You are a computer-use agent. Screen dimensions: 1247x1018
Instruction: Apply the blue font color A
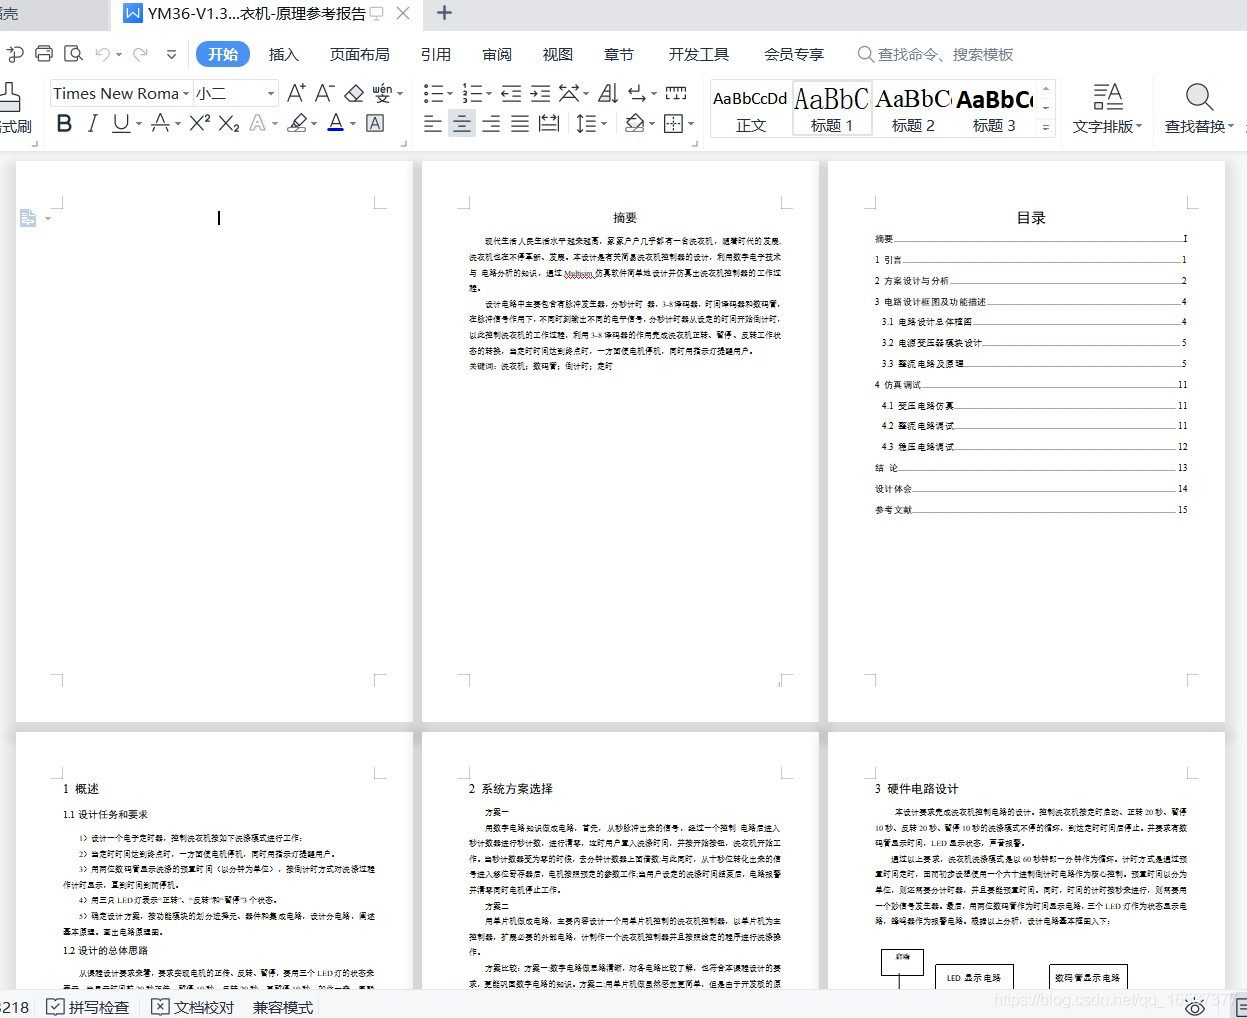point(336,123)
